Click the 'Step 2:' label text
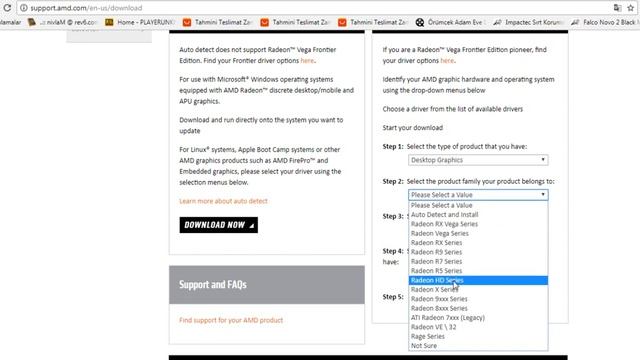This screenshot has height=360, width=640. coord(393,181)
